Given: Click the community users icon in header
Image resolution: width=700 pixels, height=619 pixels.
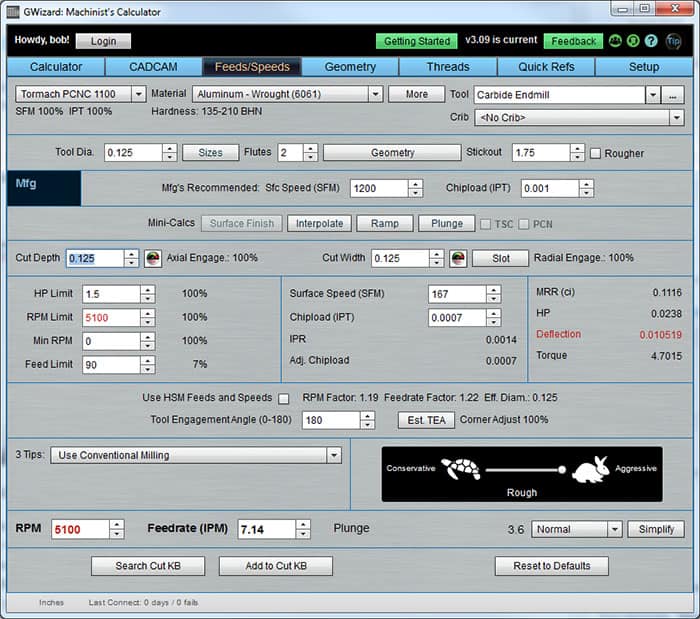Looking at the screenshot, I should pyautogui.click(x=616, y=42).
